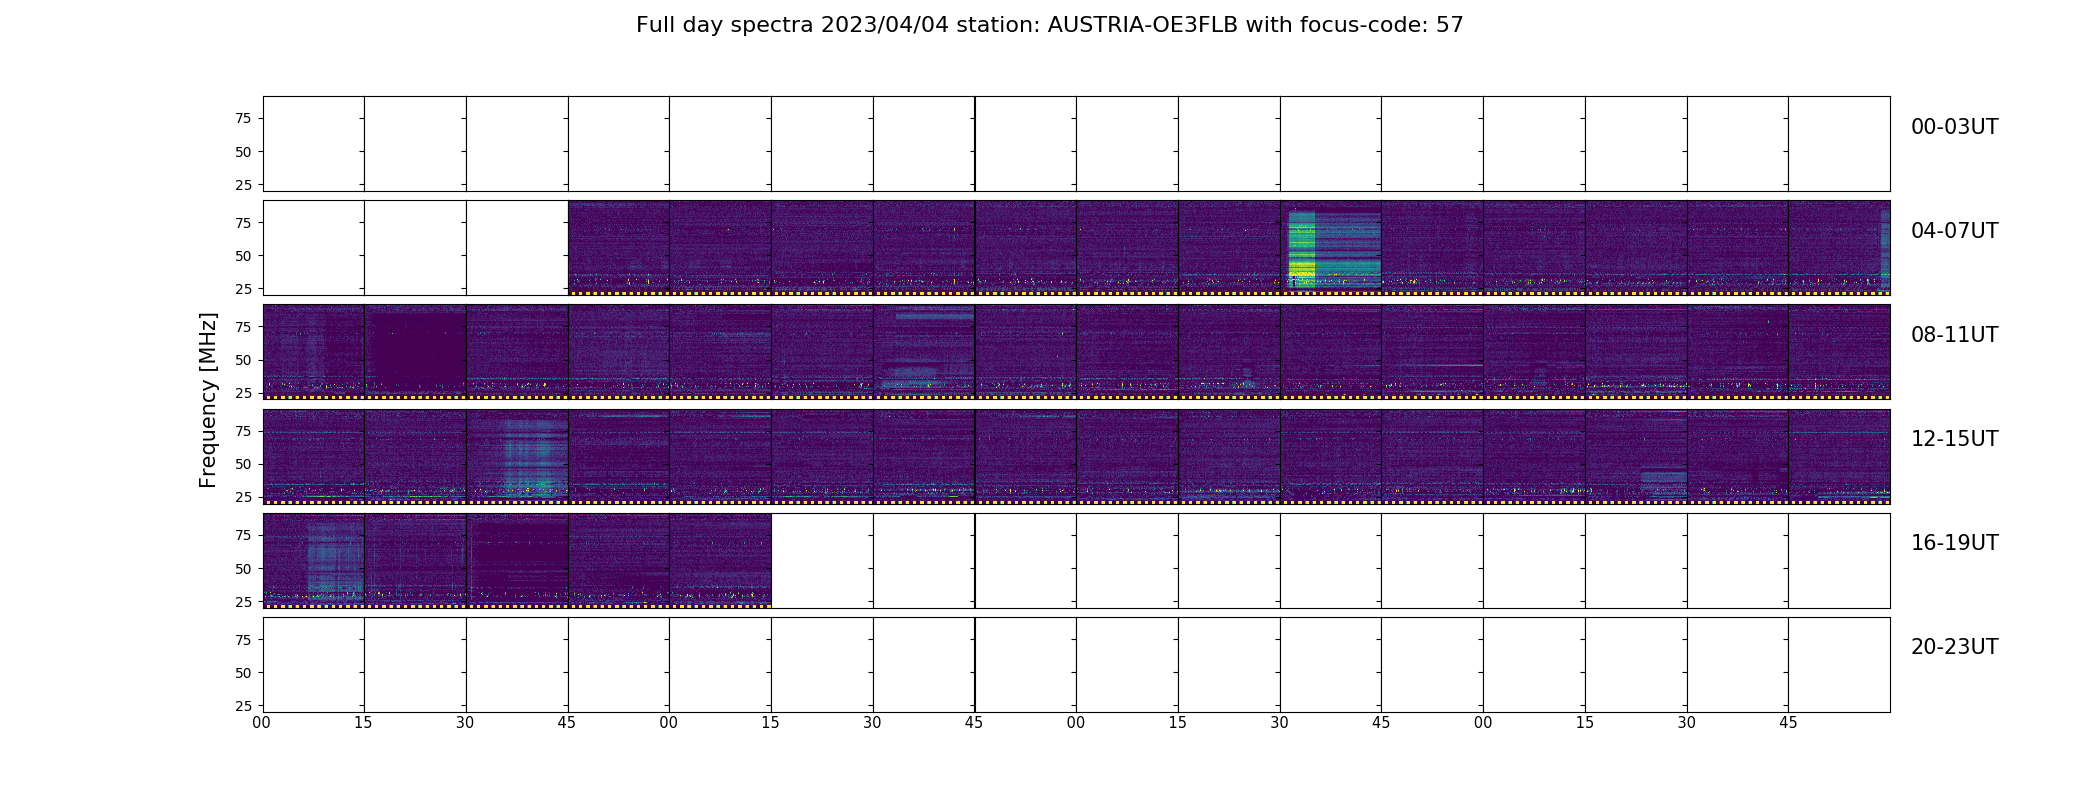Click the first 15 tick label on the time axis
This screenshot has width=2100, height=800.
[363, 723]
